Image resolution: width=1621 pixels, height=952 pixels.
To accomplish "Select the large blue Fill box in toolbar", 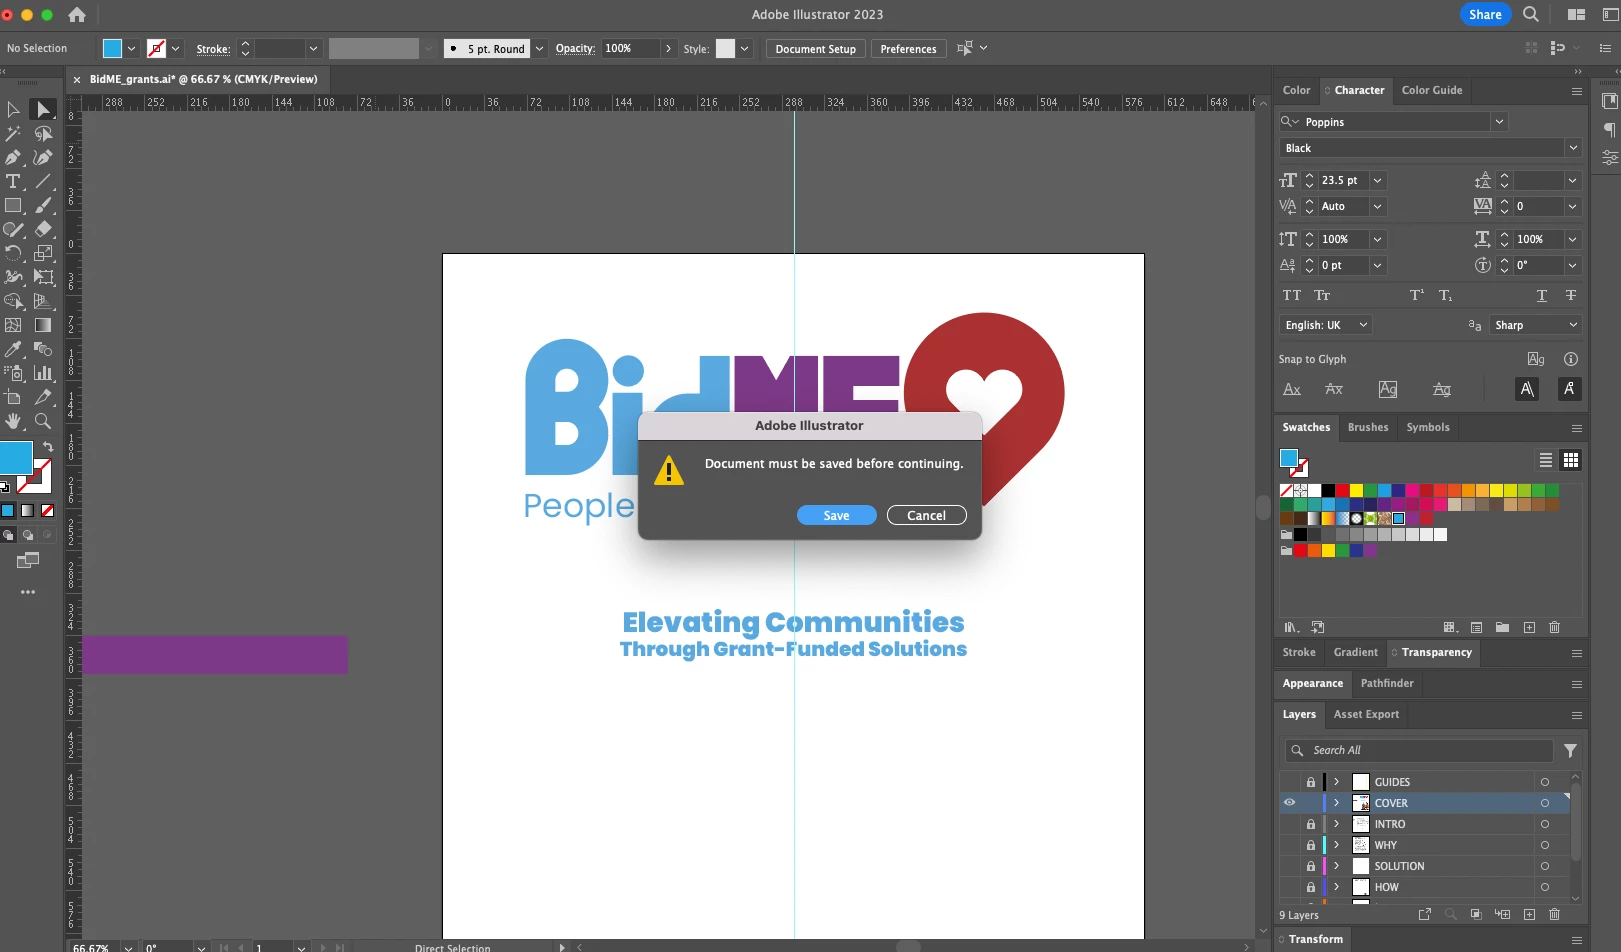I will click(x=16, y=457).
